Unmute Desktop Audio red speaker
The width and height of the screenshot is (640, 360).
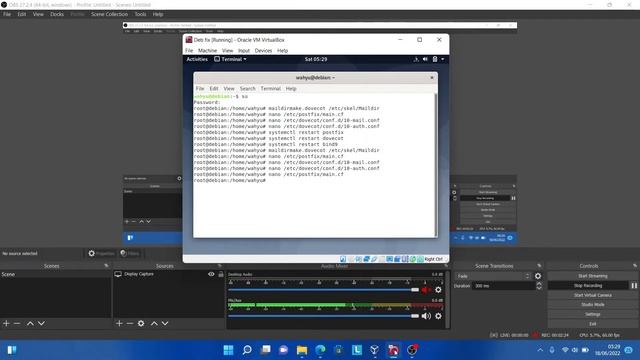coord(425,290)
